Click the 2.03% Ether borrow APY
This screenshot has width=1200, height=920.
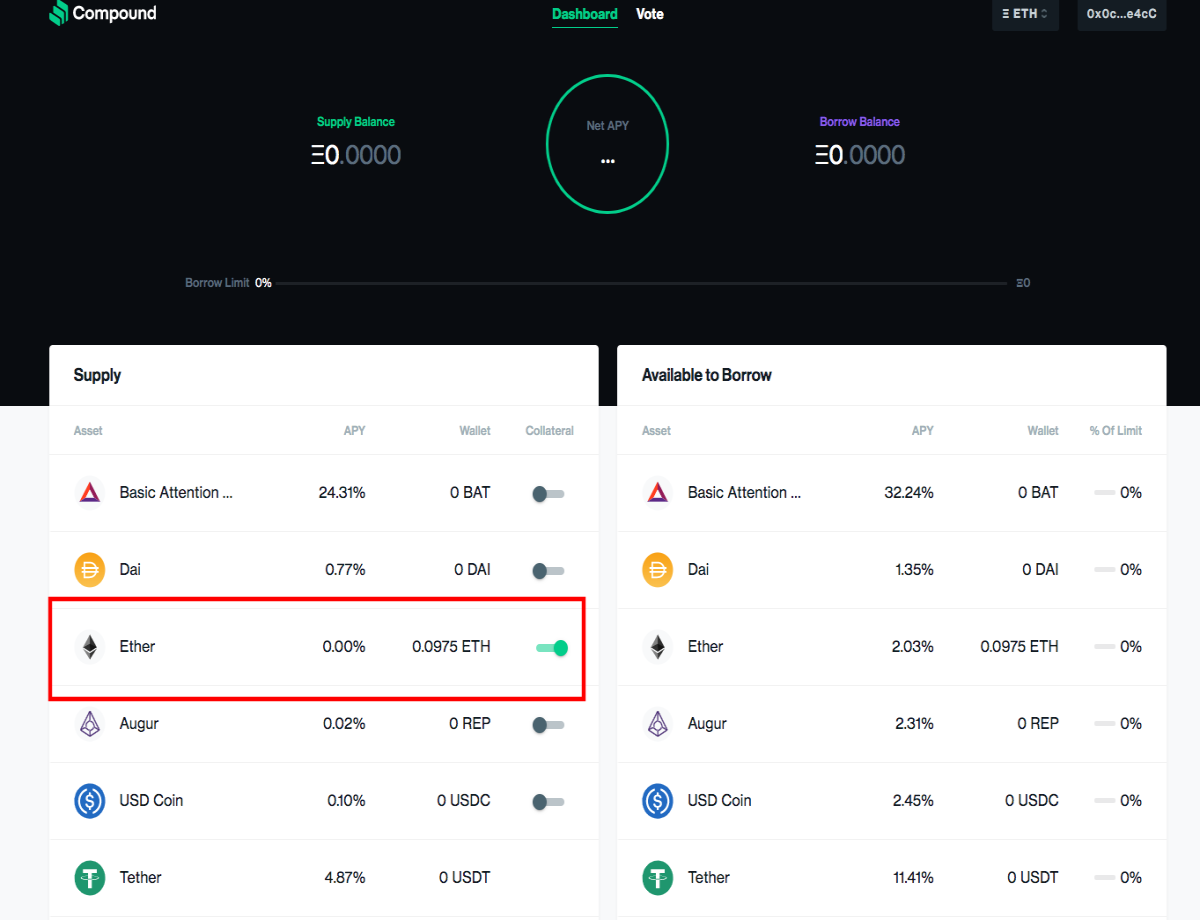click(913, 646)
